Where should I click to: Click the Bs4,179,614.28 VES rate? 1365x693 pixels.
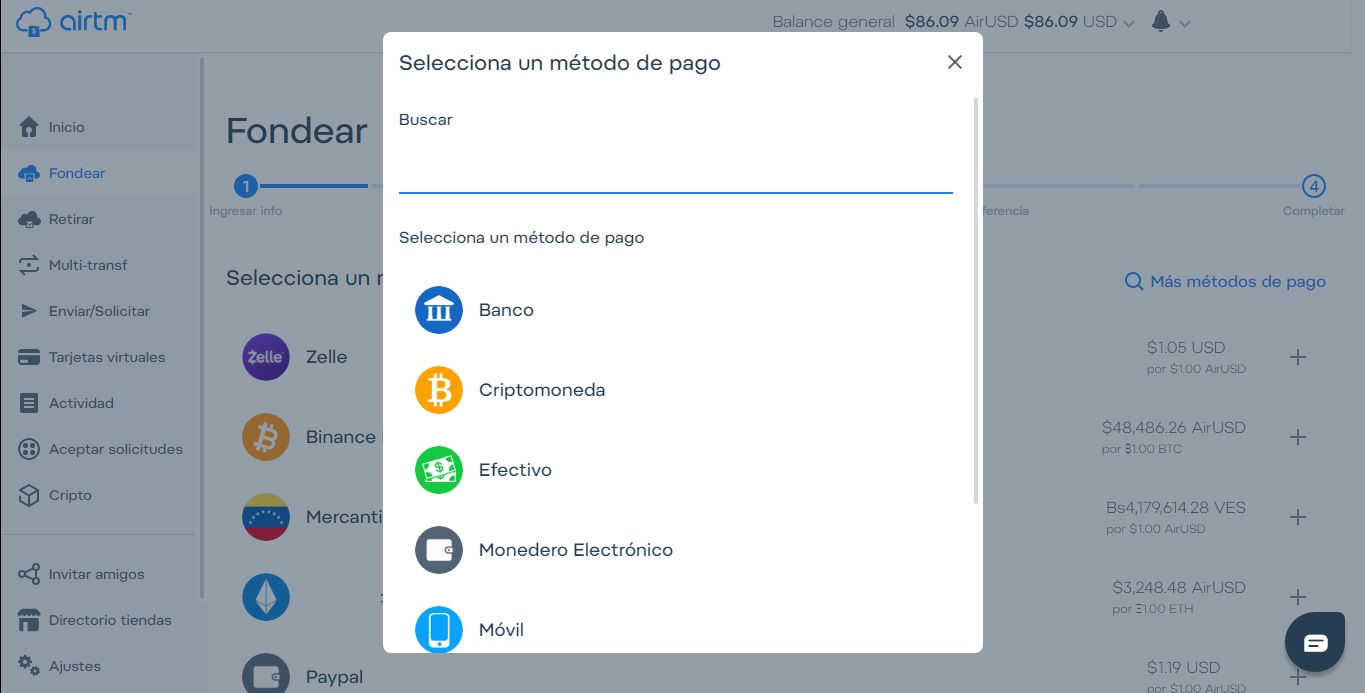point(1176,508)
